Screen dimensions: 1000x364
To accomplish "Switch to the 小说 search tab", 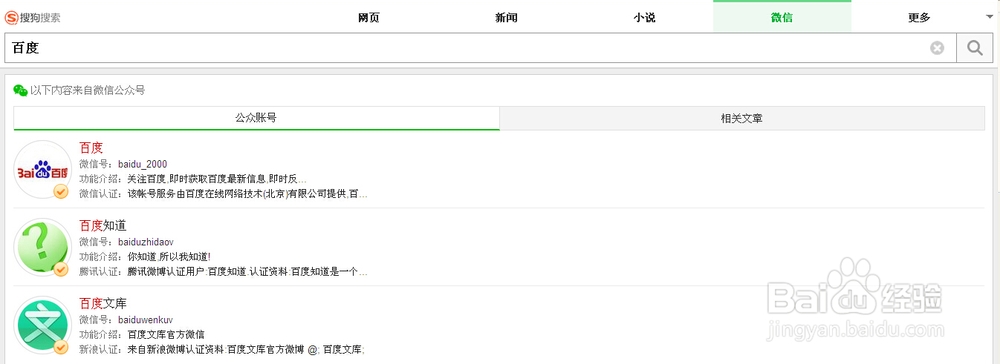I will 644,17.
